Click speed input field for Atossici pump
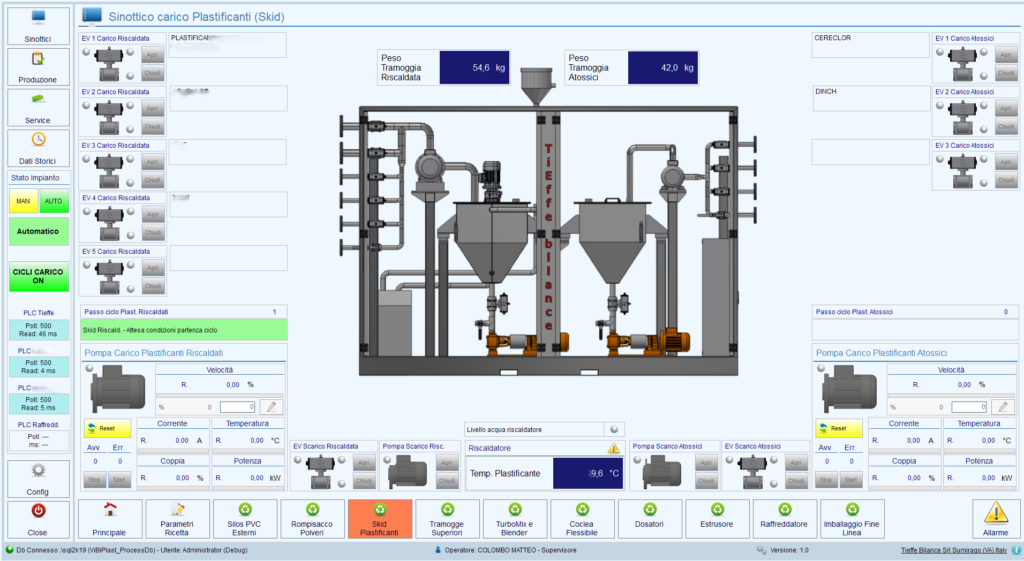This screenshot has width=1024, height=561. click(x=968, y=407)
